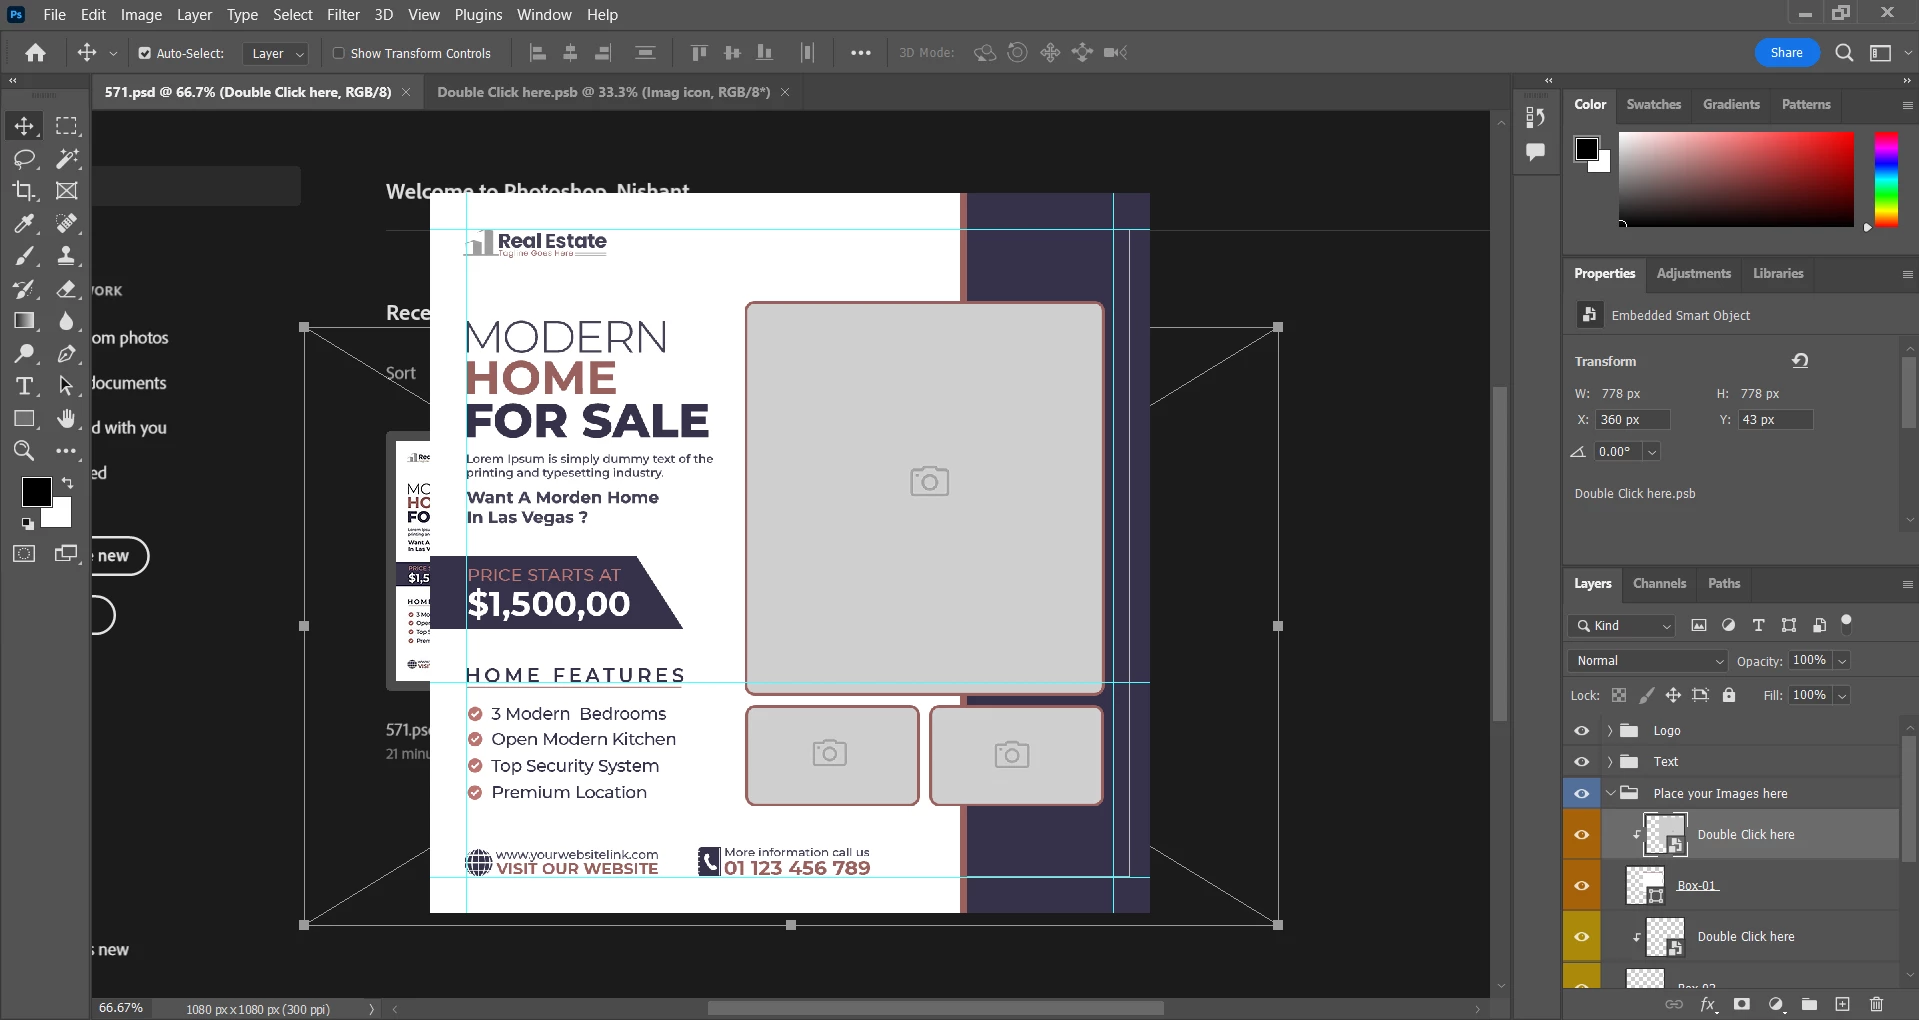The width and height of the screenshot is (1919, 1020).
Task: Switch to Double Click here.psb document tab
Action: click(603, 92)
